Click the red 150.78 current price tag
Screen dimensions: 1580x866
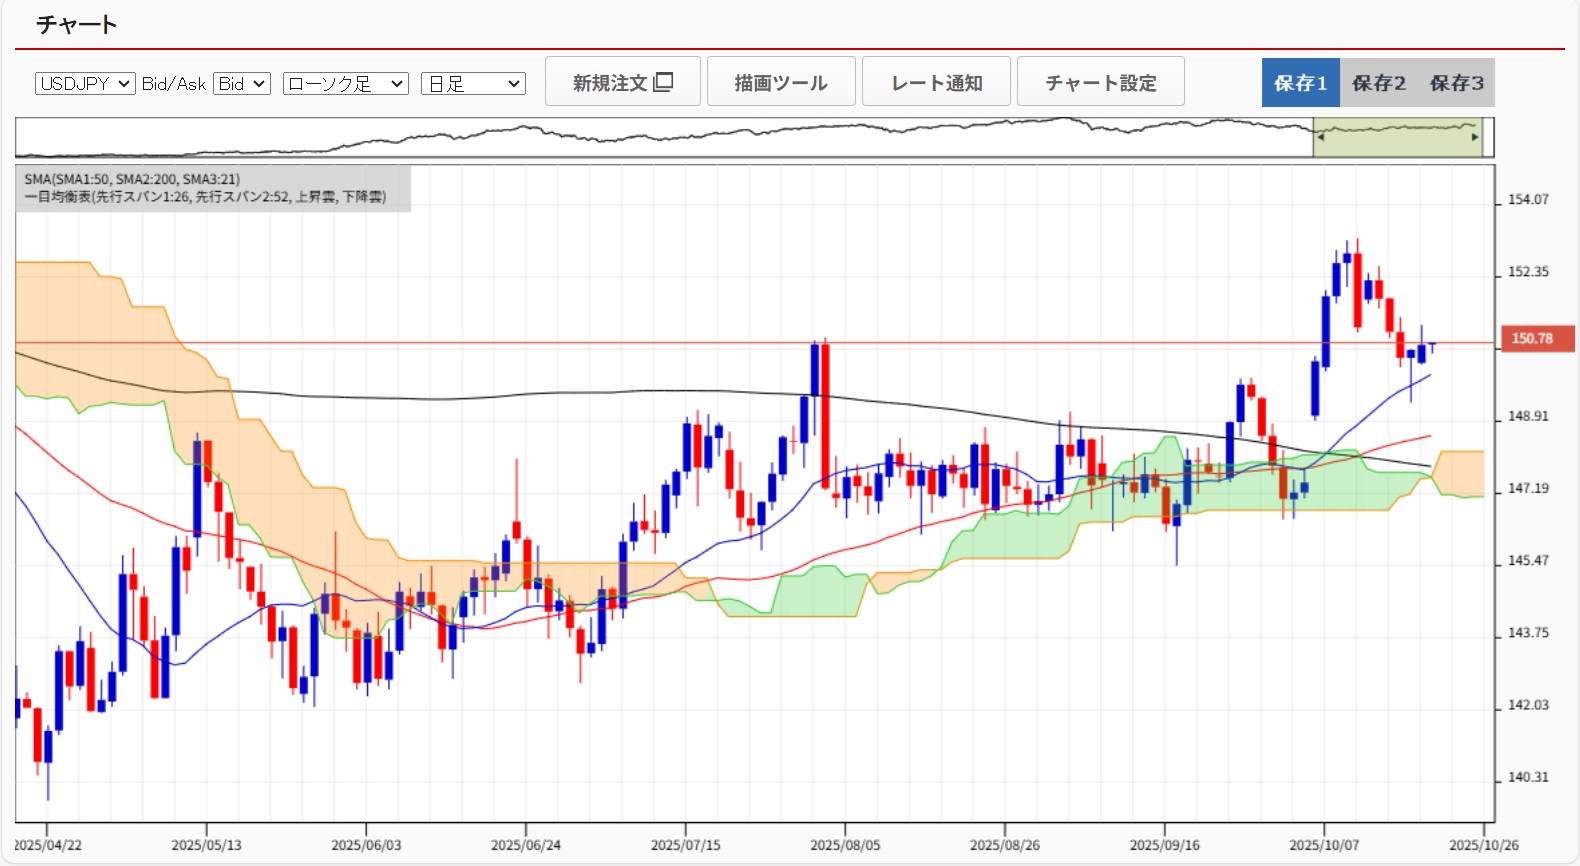tap(1536, 339)
